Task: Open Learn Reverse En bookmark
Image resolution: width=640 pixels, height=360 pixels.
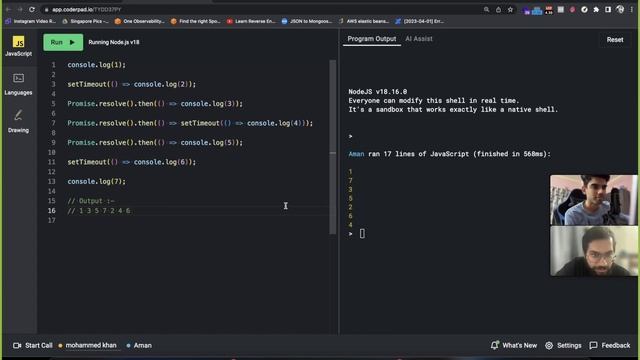Action: [251, 21]
